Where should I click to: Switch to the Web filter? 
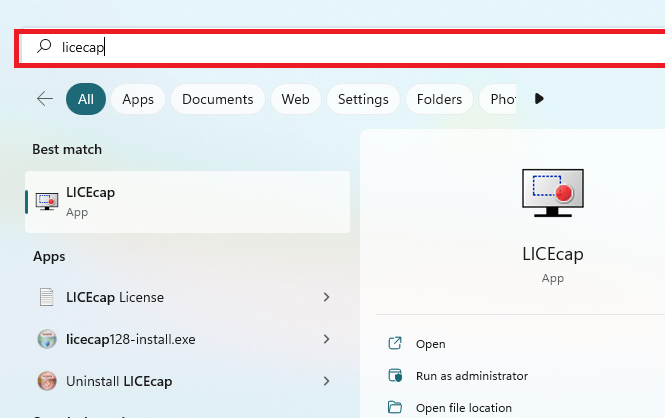[296, 99]
